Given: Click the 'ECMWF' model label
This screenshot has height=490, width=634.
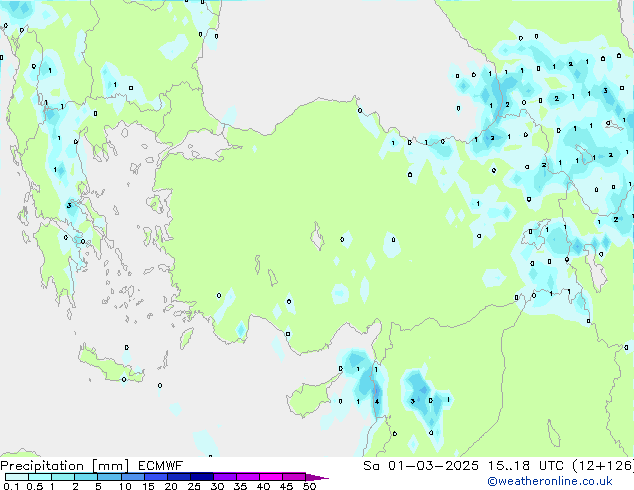Looking at the screenshot, I should click(x=160, y=466).
